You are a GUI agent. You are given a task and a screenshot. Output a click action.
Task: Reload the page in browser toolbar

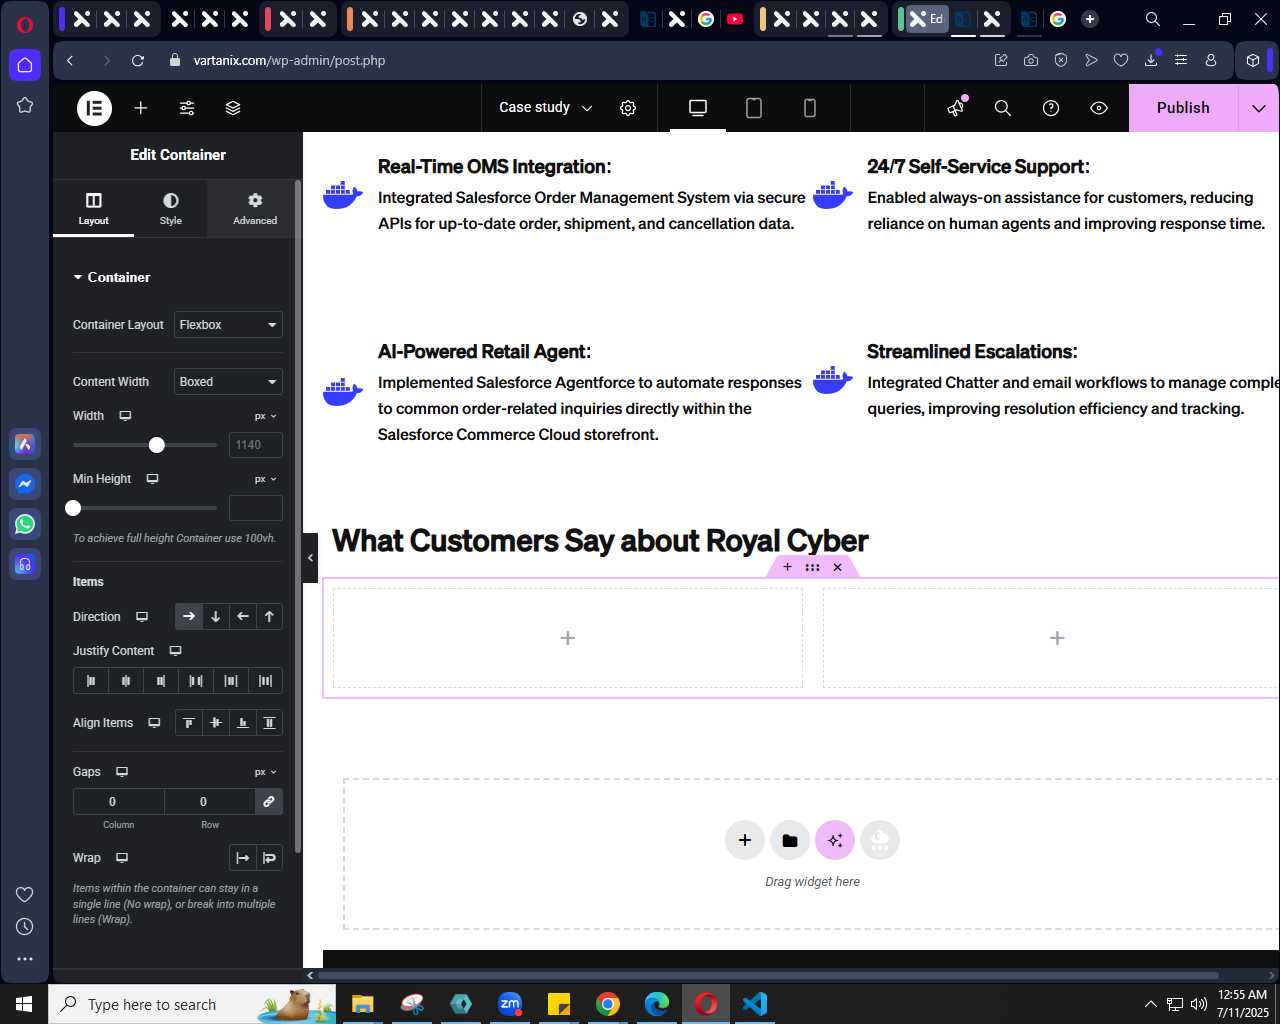coord(138,61)
